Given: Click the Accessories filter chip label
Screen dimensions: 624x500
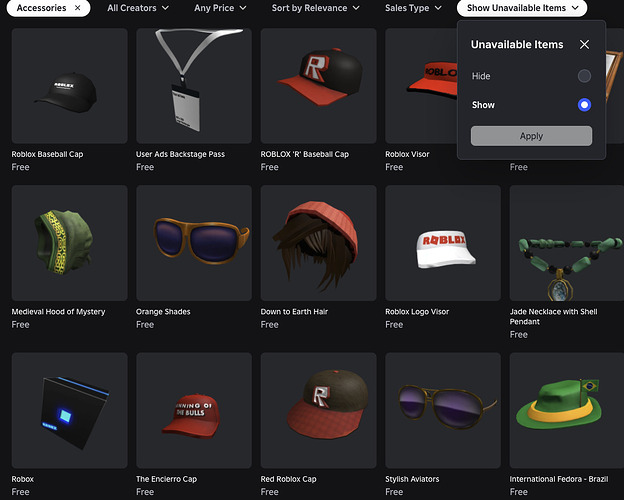Looking at the screenshot, I should click(x=41, y=8).
